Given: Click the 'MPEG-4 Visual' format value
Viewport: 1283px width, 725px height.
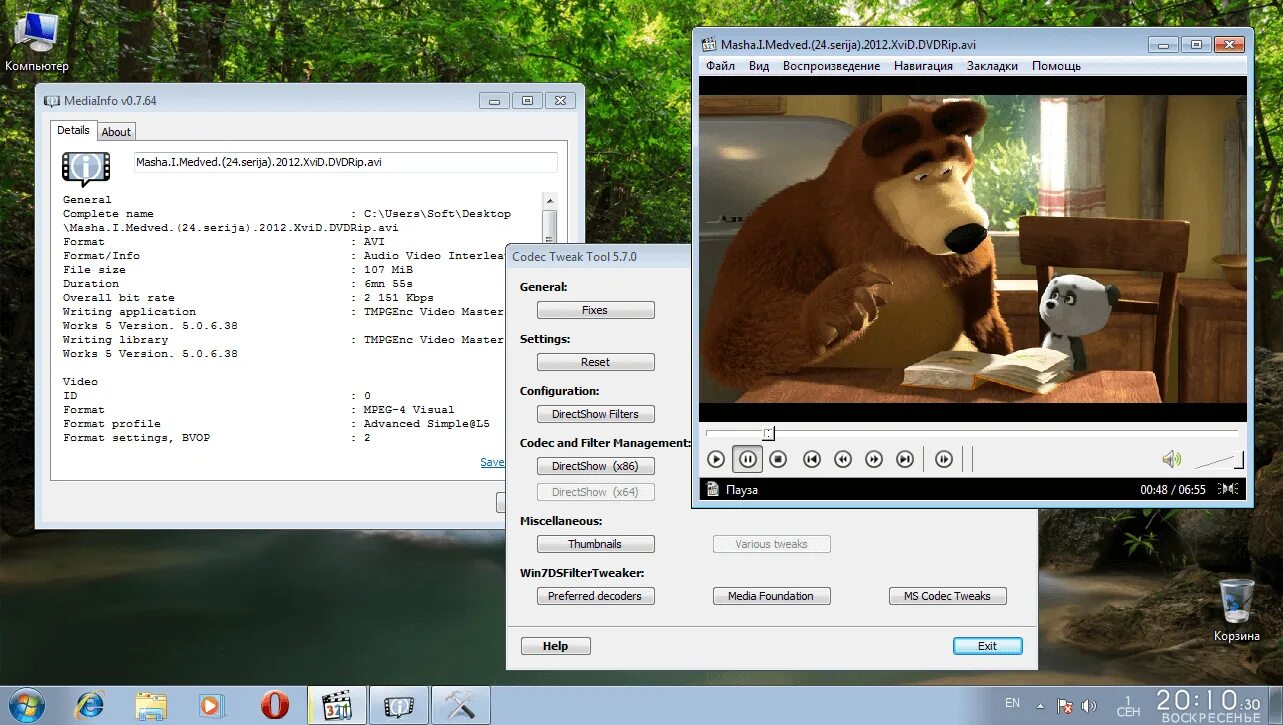Looking at the screenshot, I should [x=409, y=410].
